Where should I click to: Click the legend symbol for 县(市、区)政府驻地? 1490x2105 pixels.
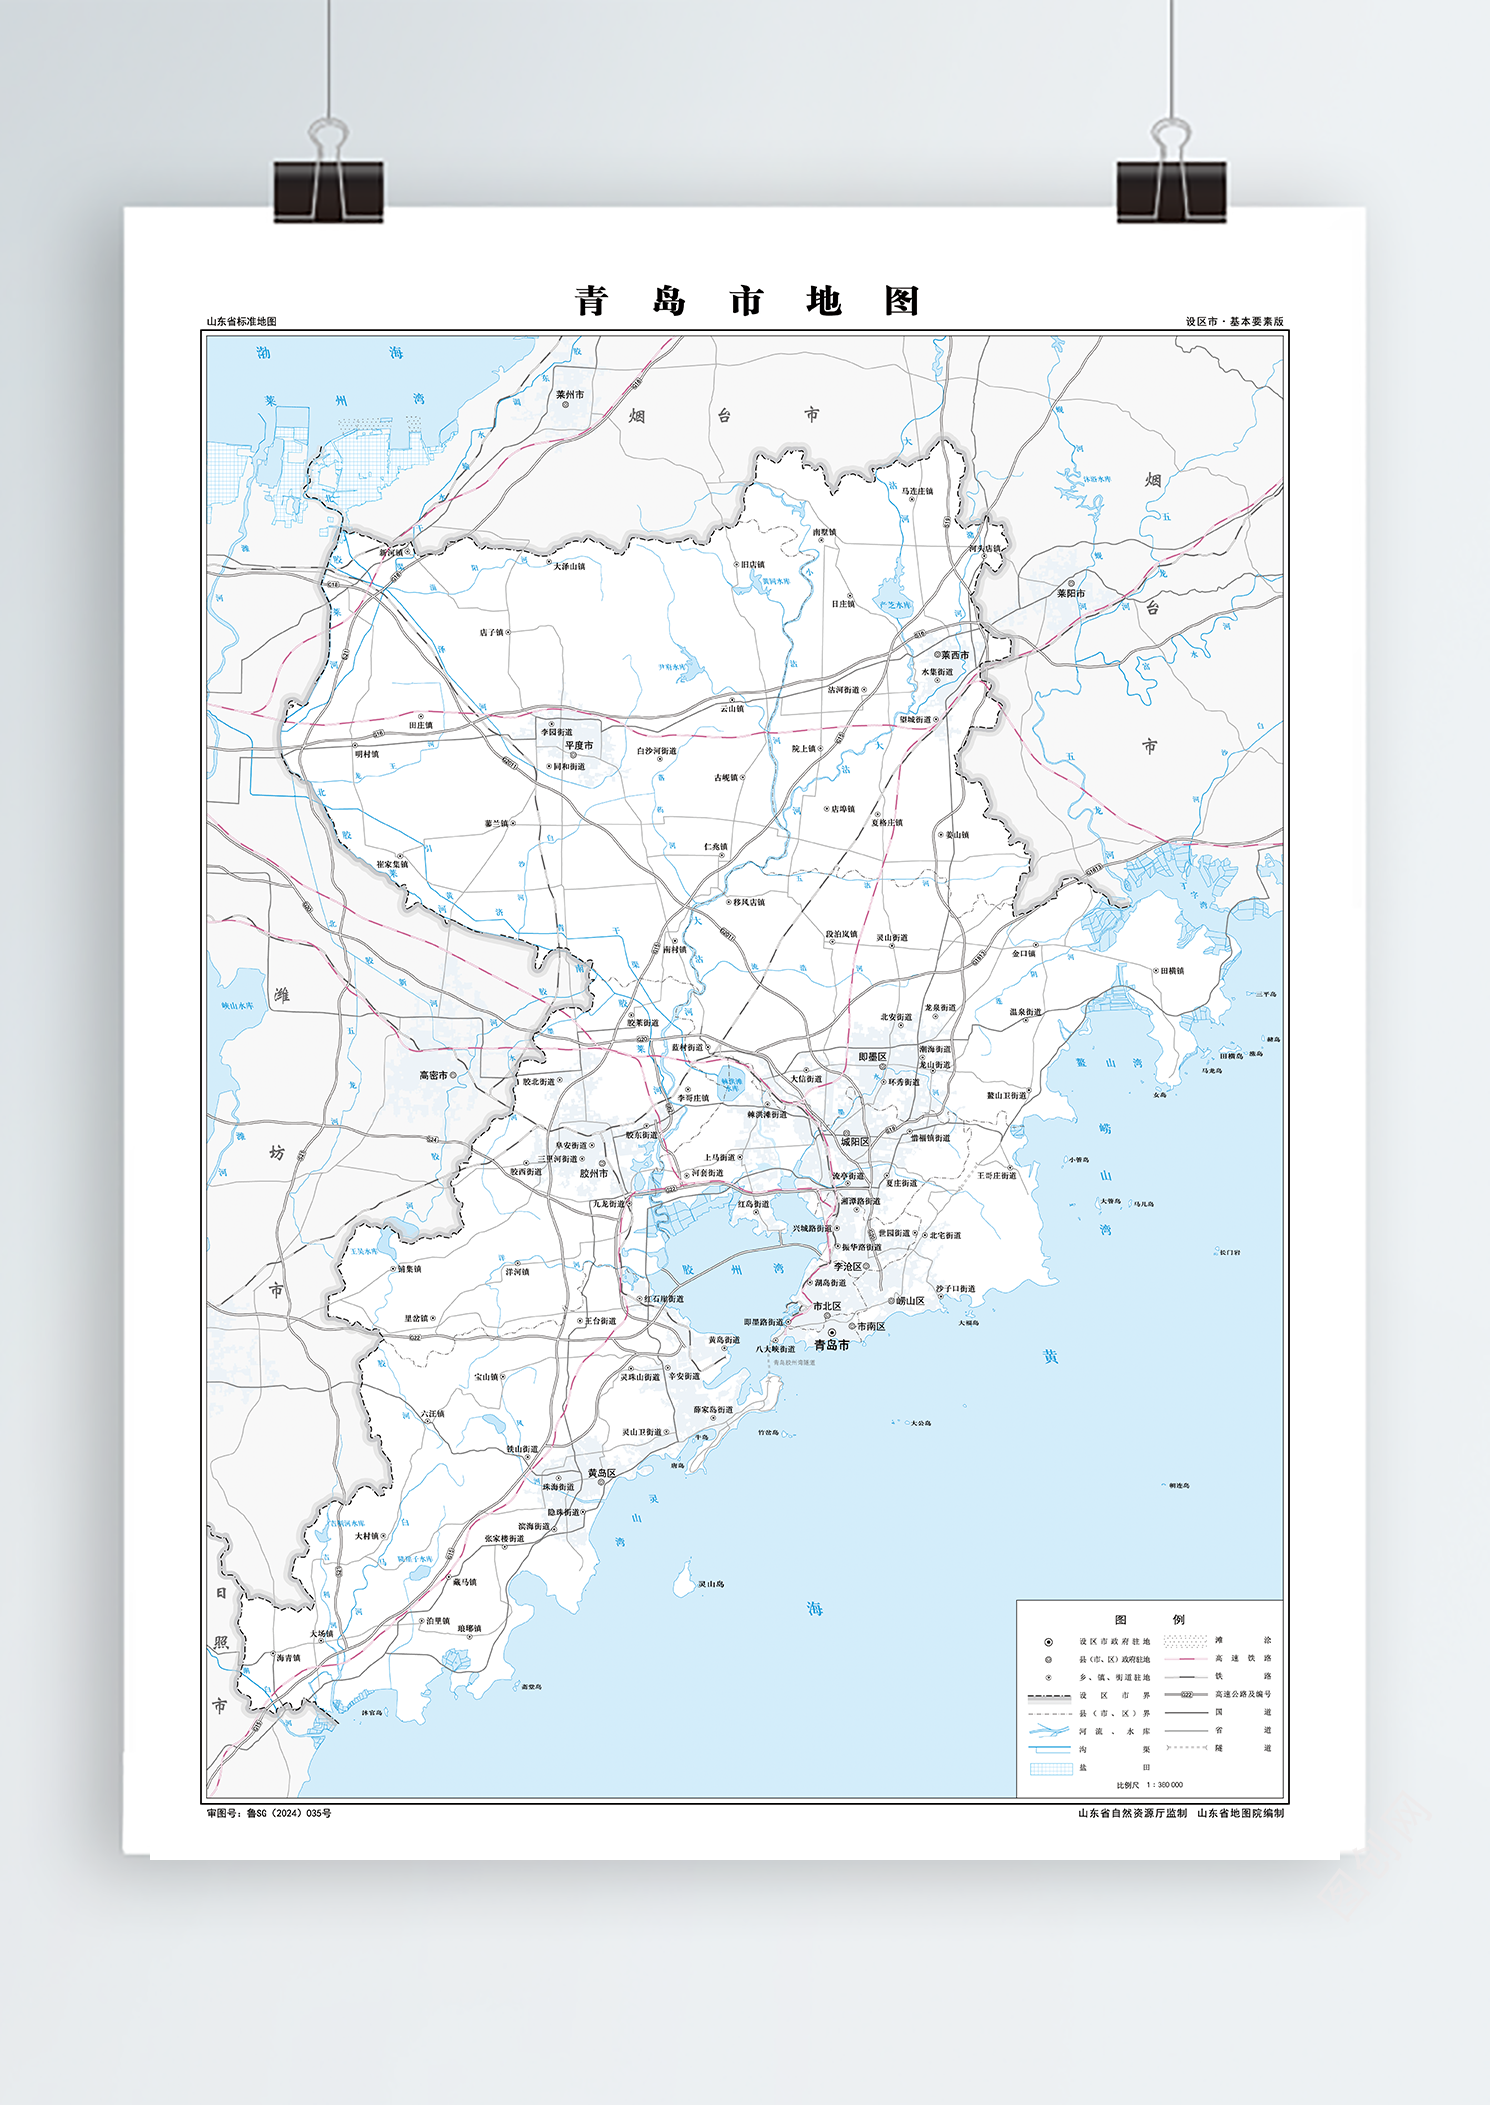point(1048,1660)
